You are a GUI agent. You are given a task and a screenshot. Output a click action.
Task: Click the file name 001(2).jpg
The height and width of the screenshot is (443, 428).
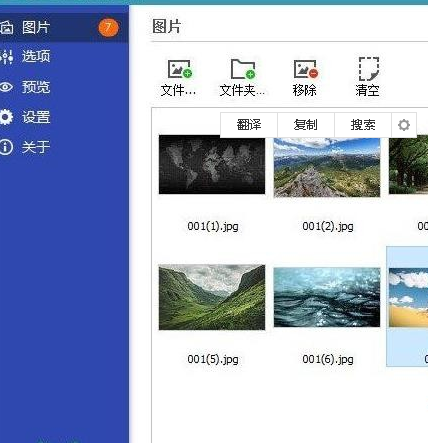pyautogui.click(x=328, y=226)
